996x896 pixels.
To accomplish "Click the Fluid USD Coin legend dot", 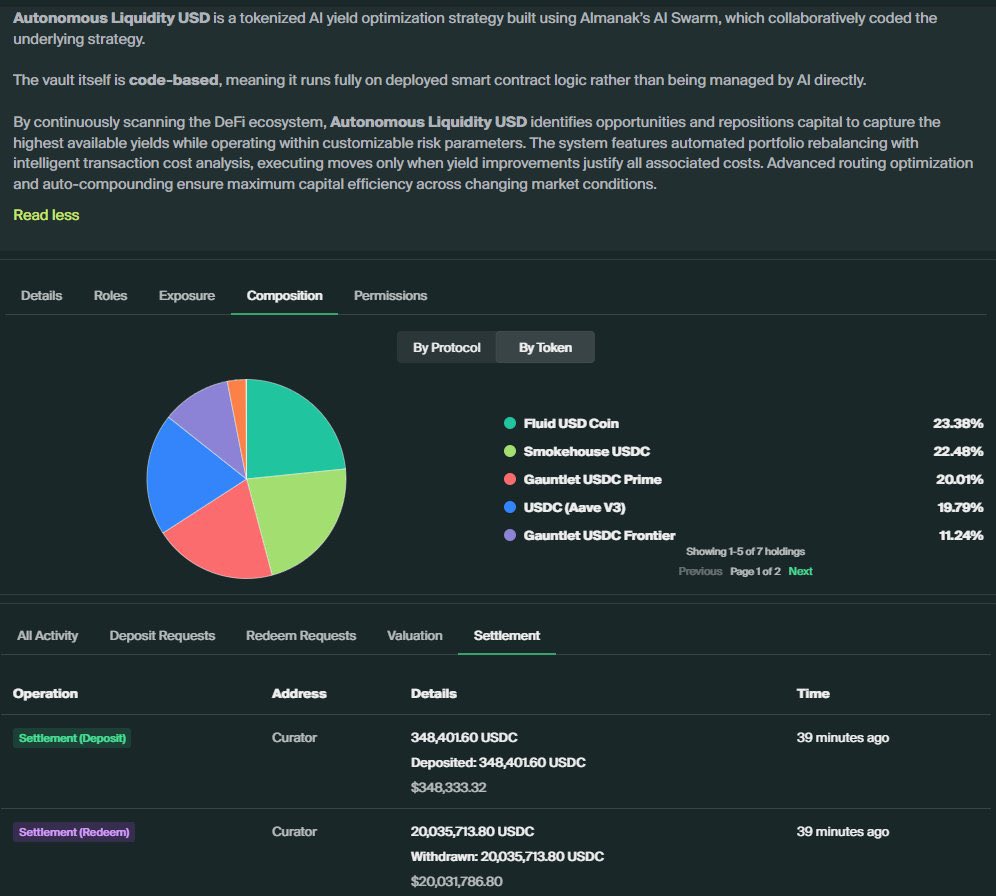I will tap(511, 423).
